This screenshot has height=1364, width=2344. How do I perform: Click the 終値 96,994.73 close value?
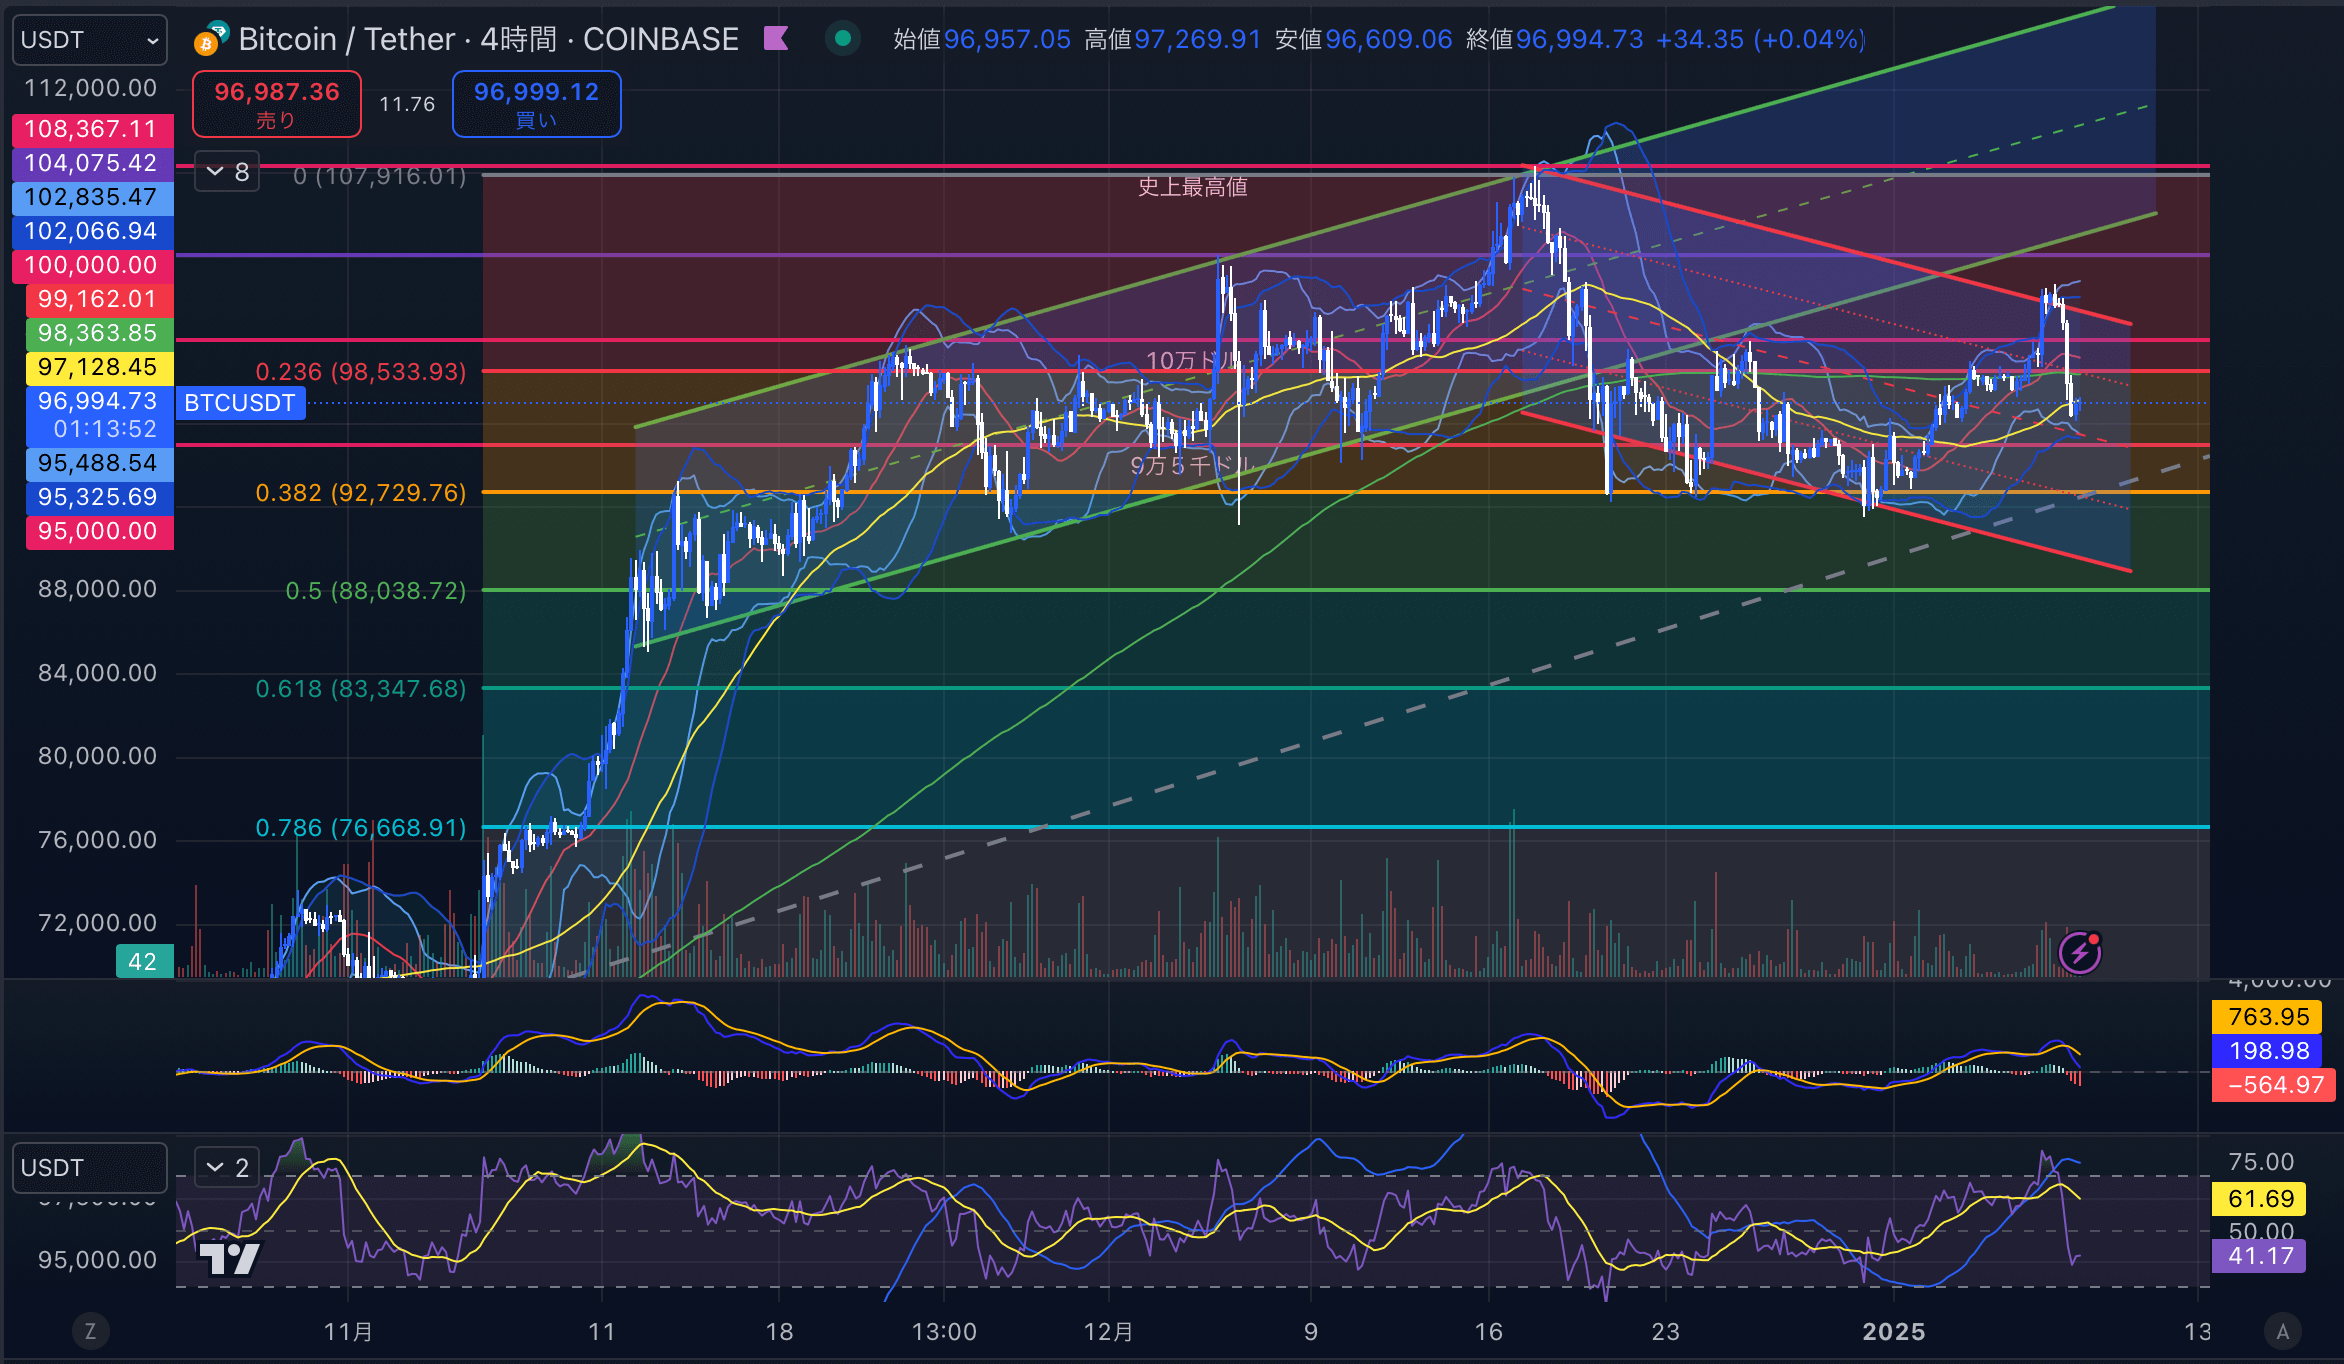(1554, 39)
